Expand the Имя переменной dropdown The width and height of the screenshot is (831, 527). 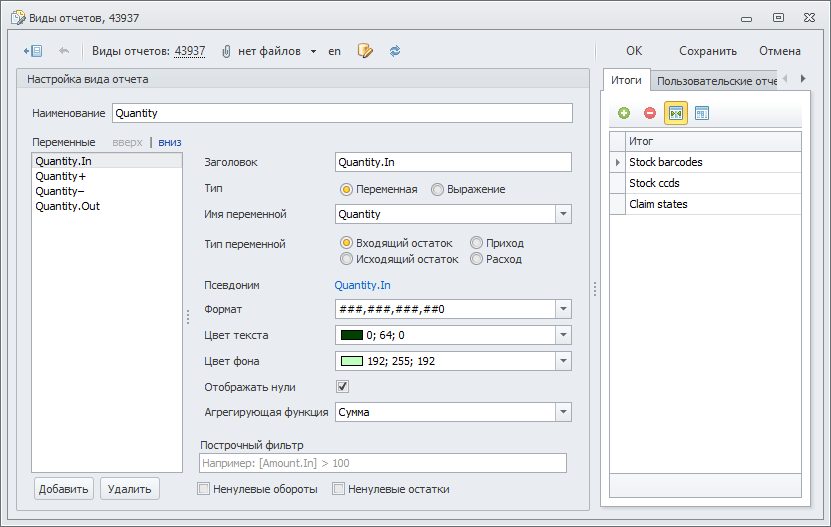tap(563, 214)
